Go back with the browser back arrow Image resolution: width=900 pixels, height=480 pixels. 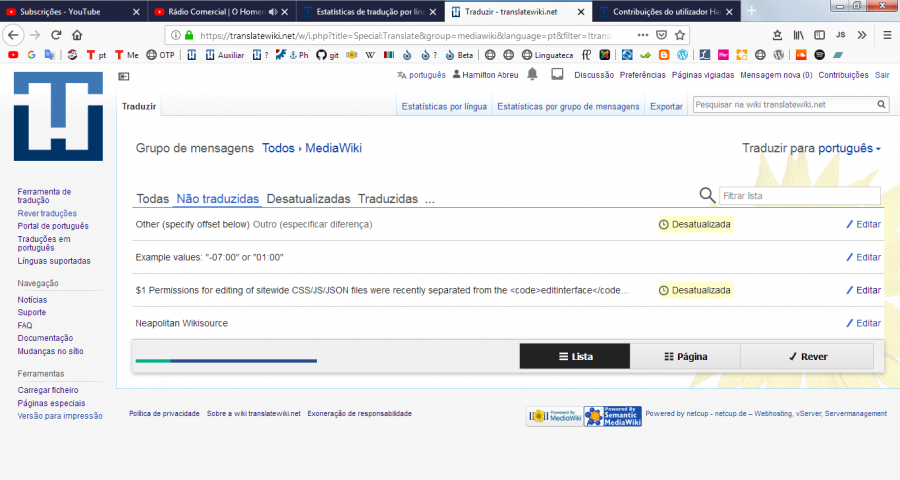[x=13, y=35]
